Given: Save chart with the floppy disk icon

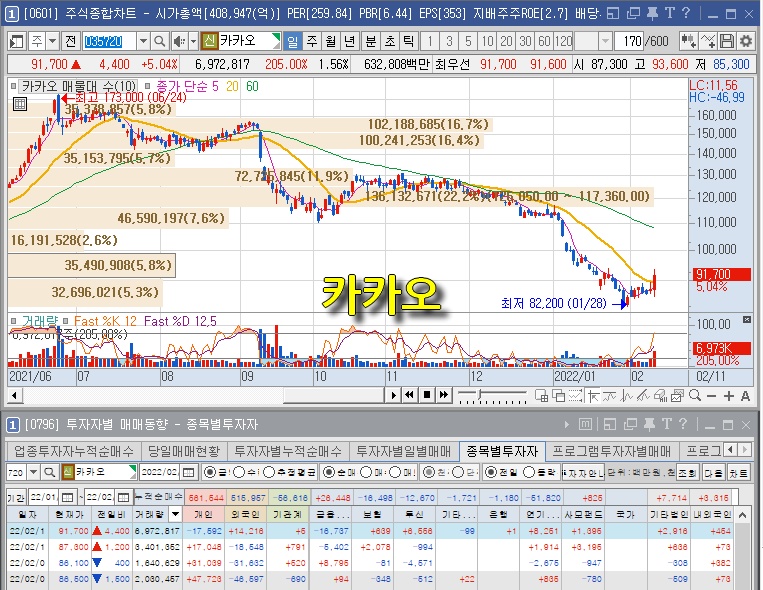Looking at the screenshot, I should (727, 41).
